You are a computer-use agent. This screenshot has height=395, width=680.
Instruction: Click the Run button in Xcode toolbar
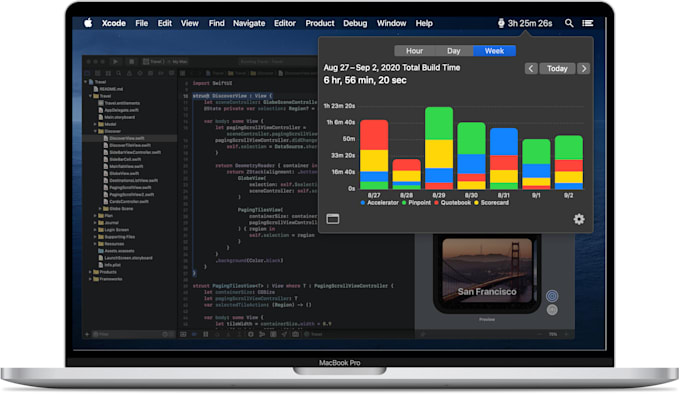click(115, 62)
